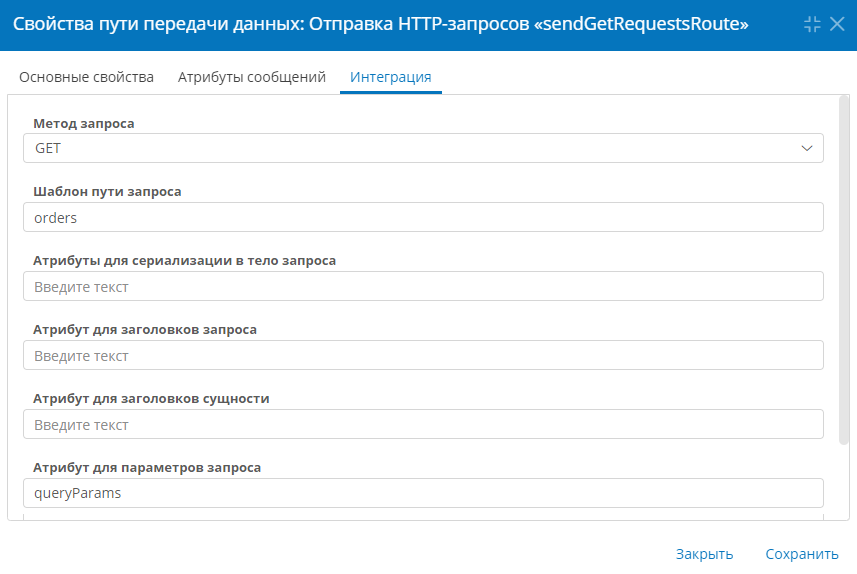Switch to the Основные свойства tab
This screenshot has height=574, width=857.
86,77
